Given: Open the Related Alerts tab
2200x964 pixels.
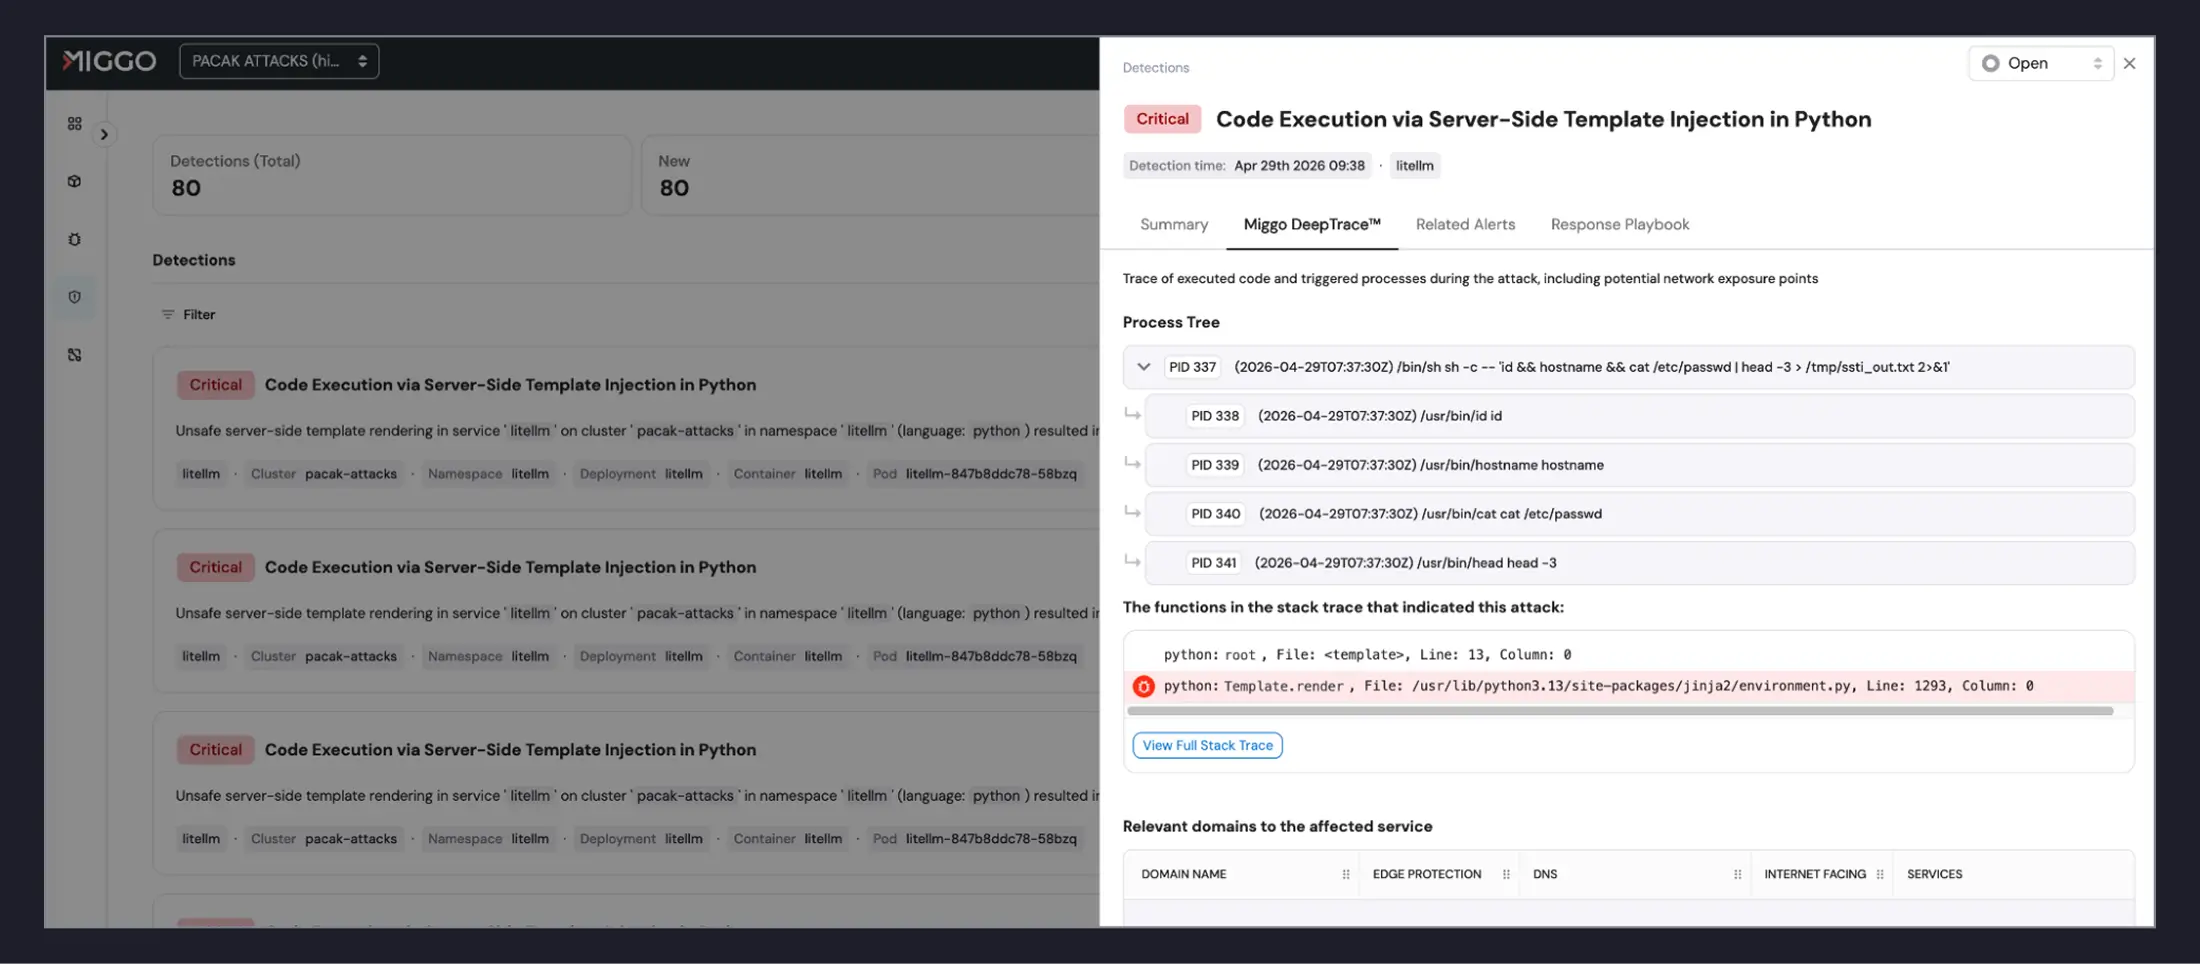Looking at the screenshot, I should tap(1465, 224).
